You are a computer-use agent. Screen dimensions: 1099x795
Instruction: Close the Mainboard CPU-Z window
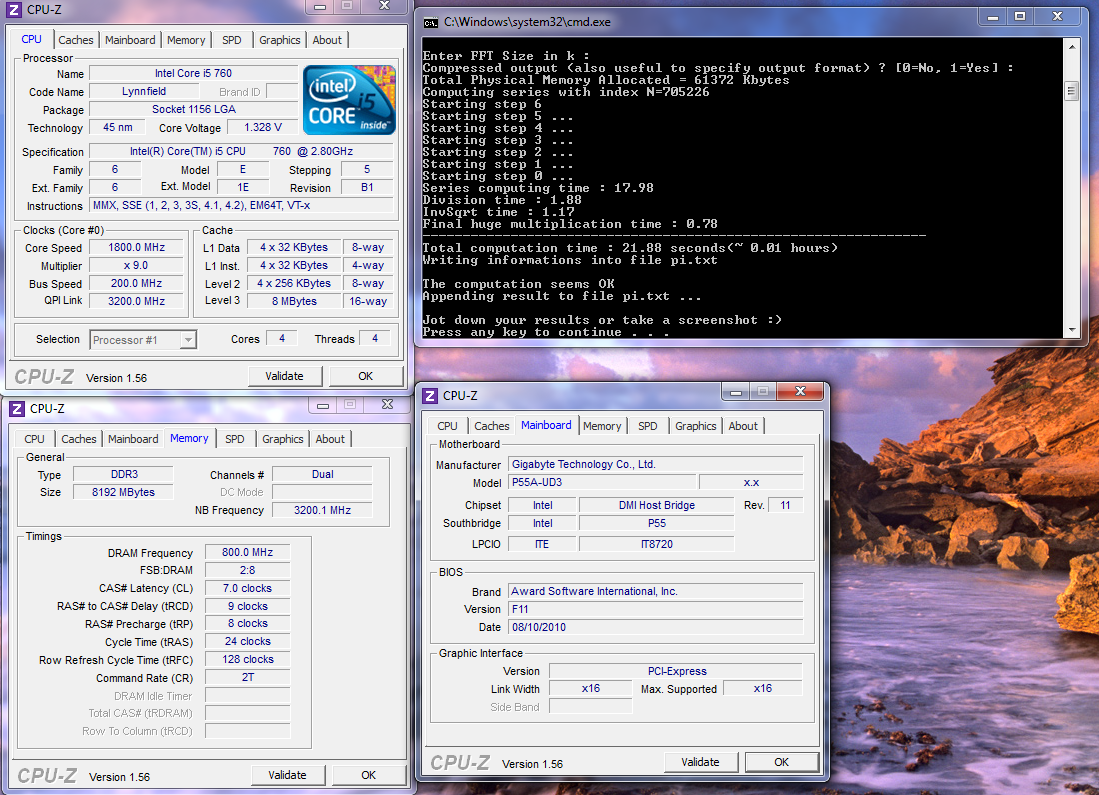(800, 391)
